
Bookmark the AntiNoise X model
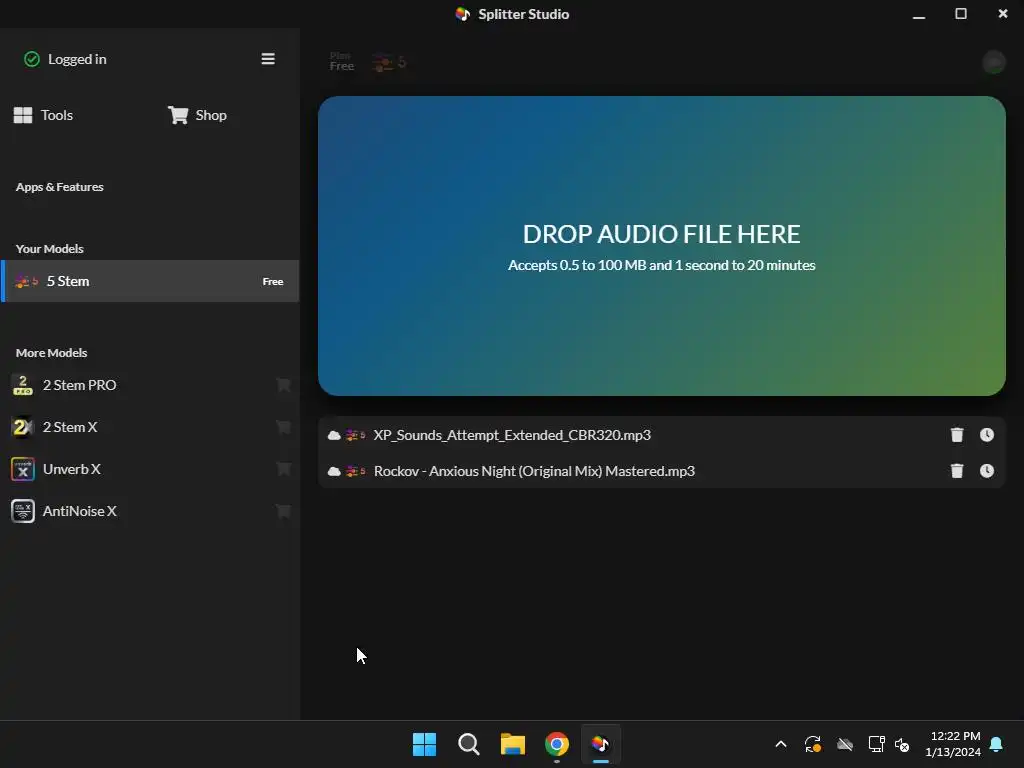click(283, 511)
